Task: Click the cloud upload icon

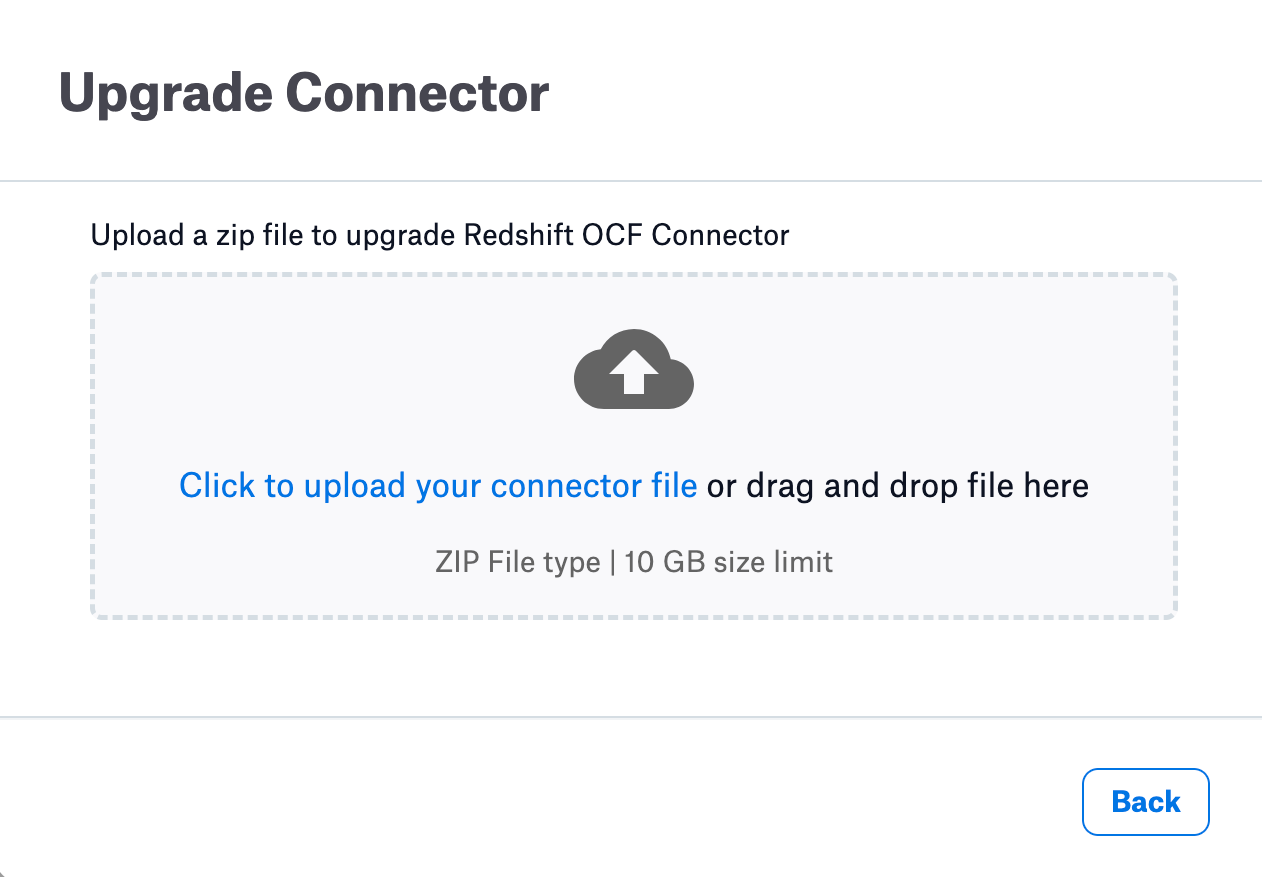Action: (634, 368)
